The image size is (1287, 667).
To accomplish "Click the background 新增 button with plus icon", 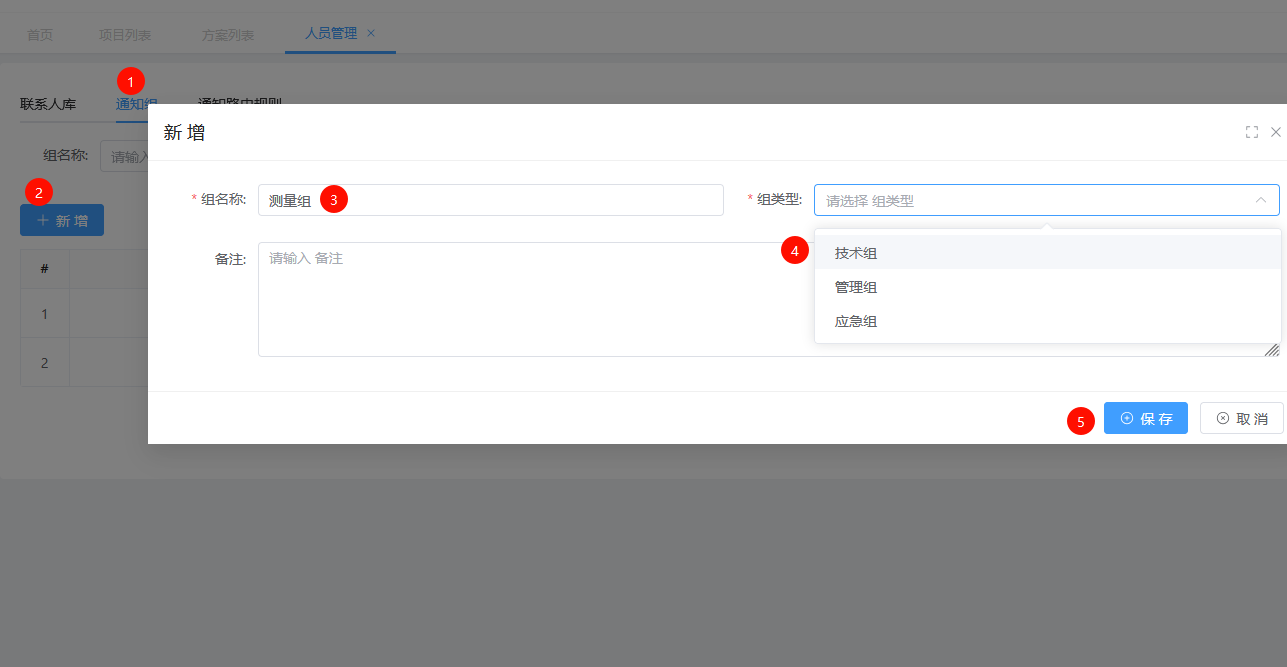I will 62,221.
